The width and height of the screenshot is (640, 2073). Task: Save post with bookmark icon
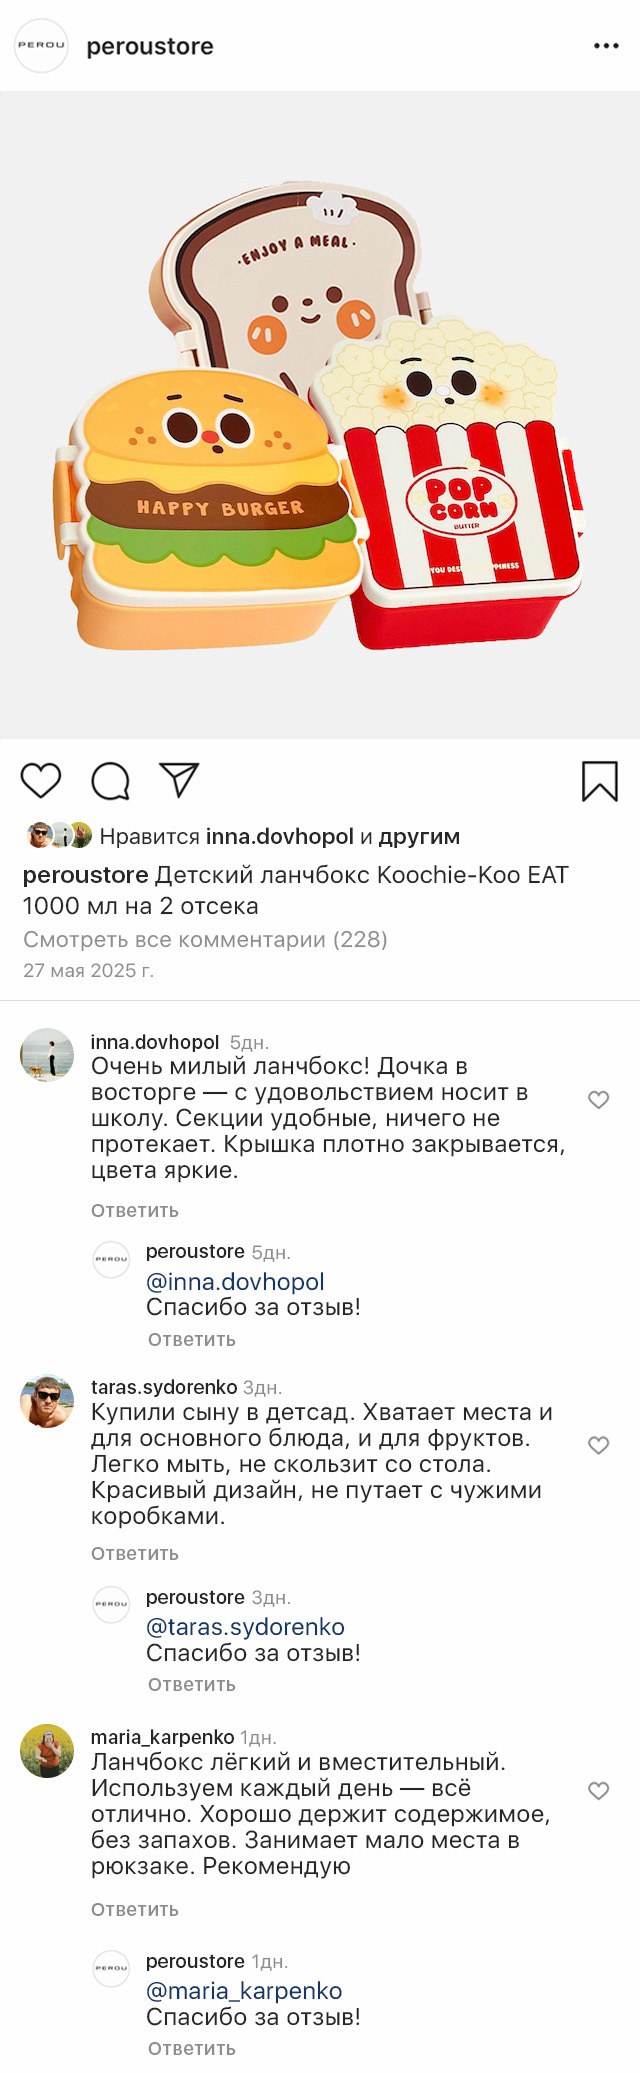[x=599, y=781]
